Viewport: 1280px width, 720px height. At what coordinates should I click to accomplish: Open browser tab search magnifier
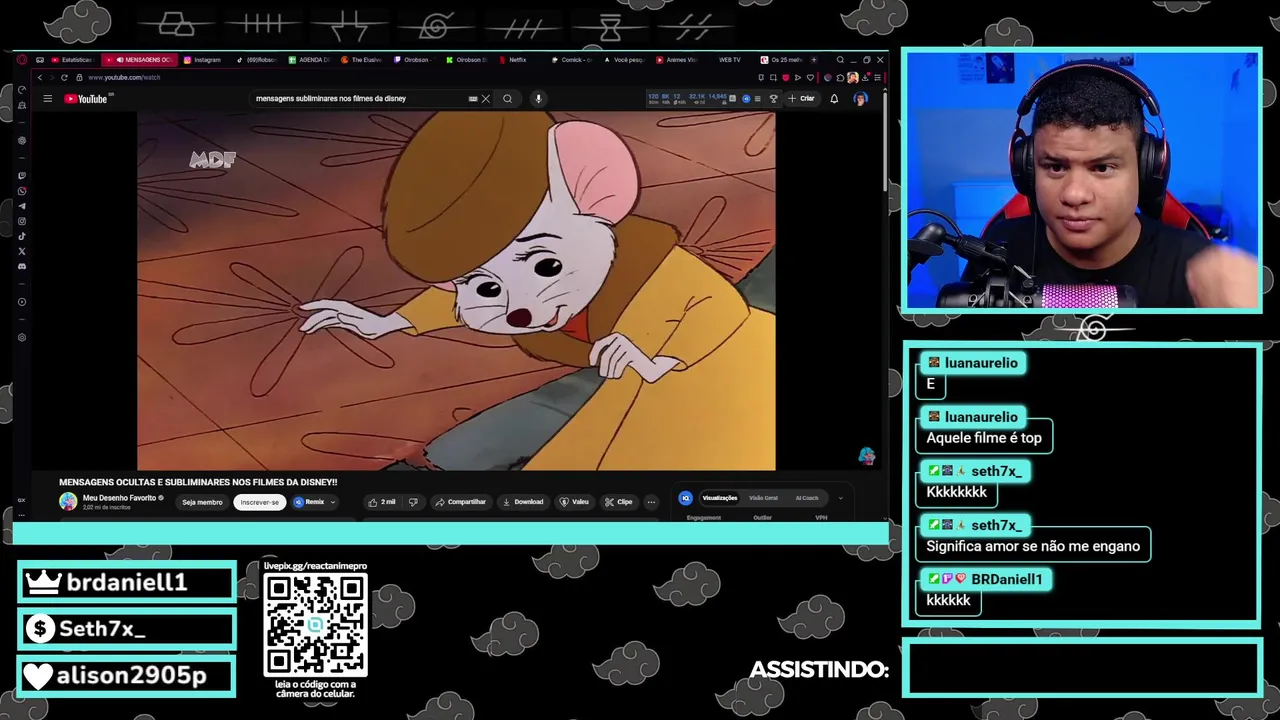coord(840,60)
